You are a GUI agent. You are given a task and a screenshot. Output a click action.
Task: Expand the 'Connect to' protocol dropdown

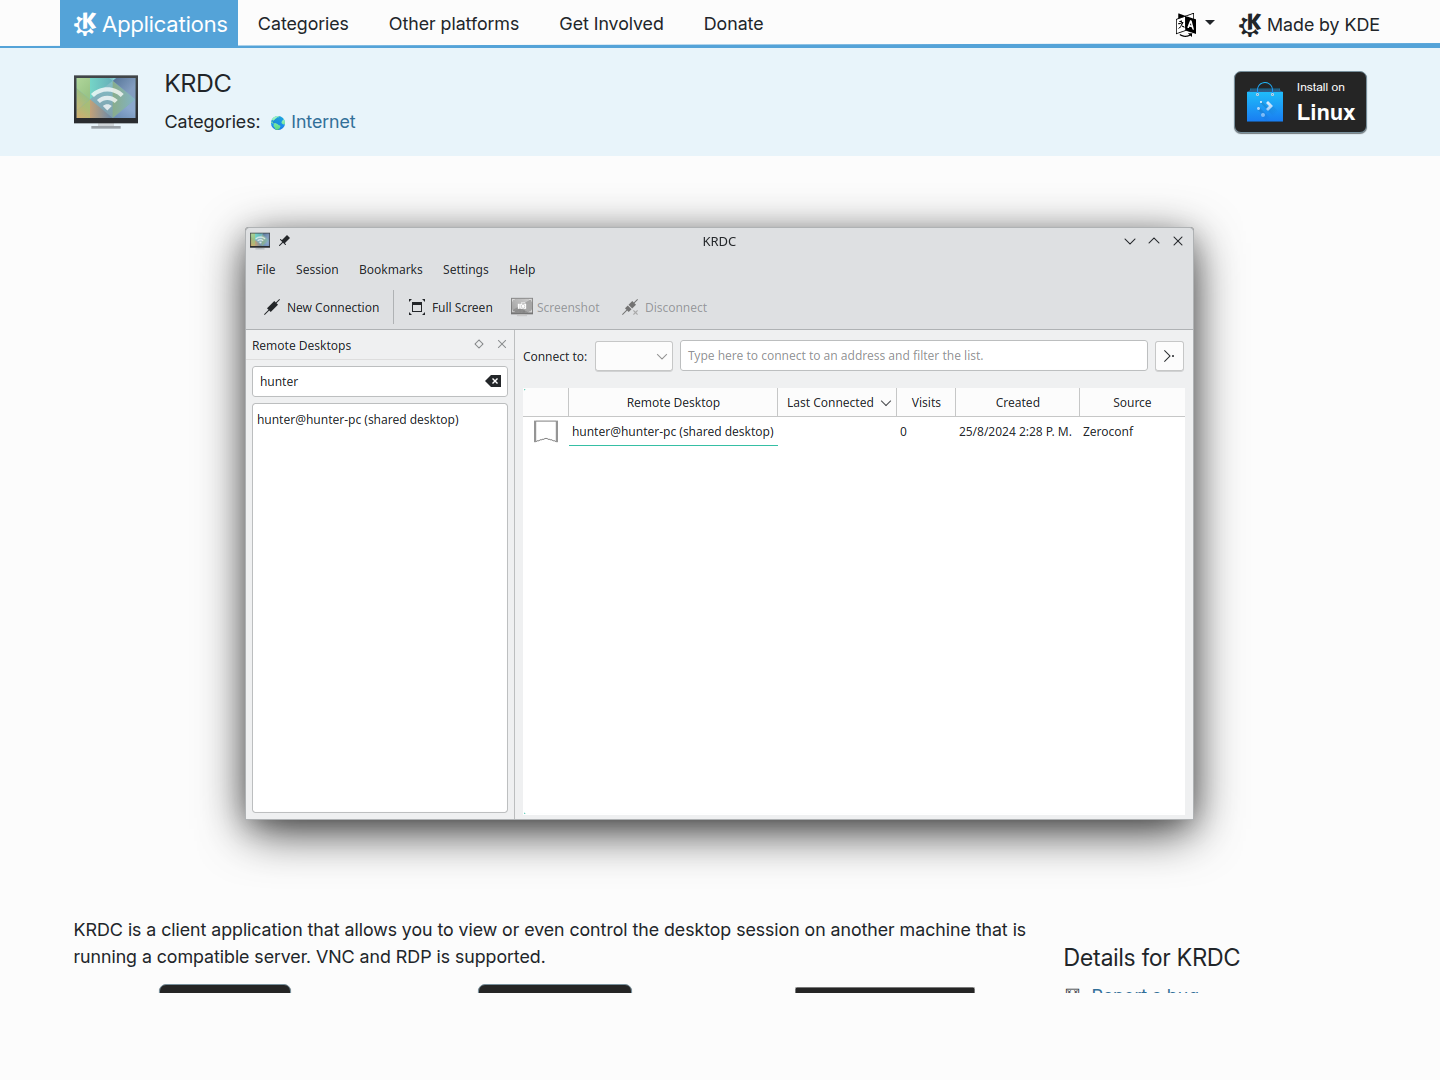coord(634,356)
